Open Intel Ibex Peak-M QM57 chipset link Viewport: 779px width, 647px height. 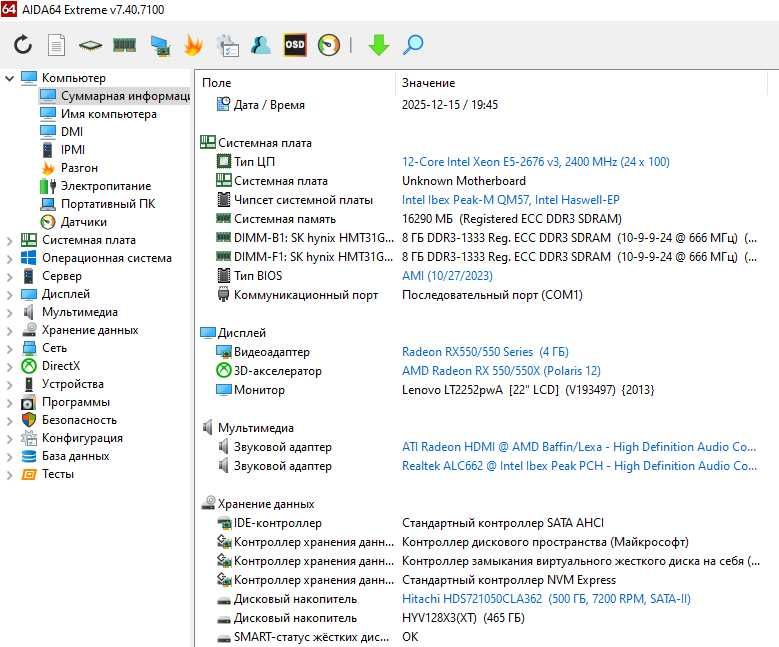tap(510, 200)
